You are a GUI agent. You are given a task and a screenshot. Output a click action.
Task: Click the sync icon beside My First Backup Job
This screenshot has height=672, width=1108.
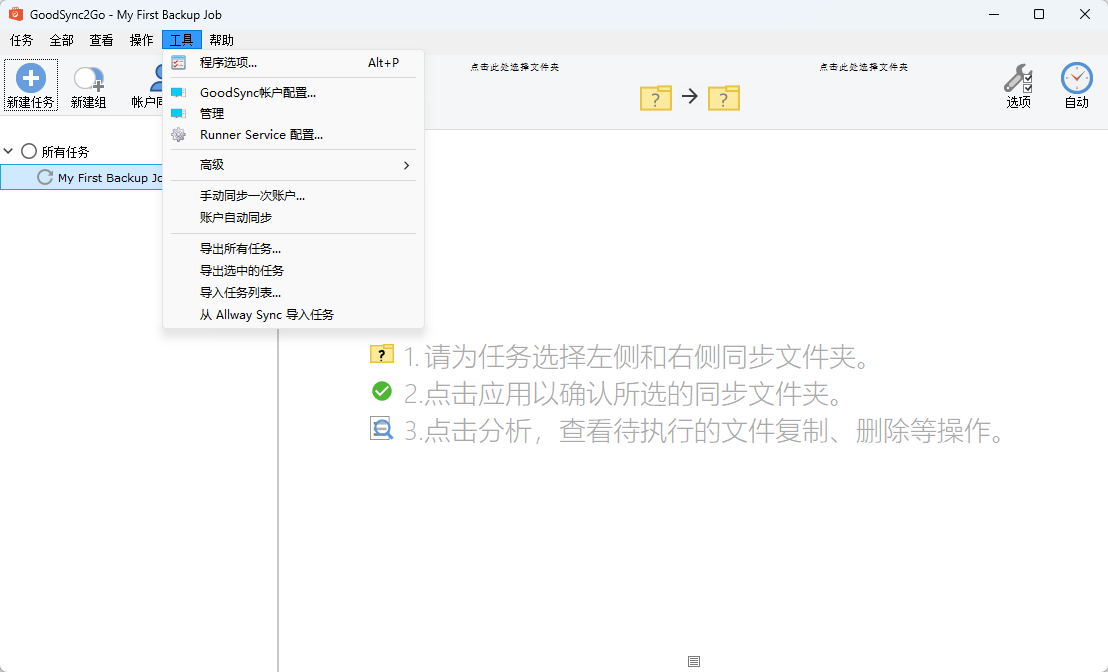tap(45, 177)
